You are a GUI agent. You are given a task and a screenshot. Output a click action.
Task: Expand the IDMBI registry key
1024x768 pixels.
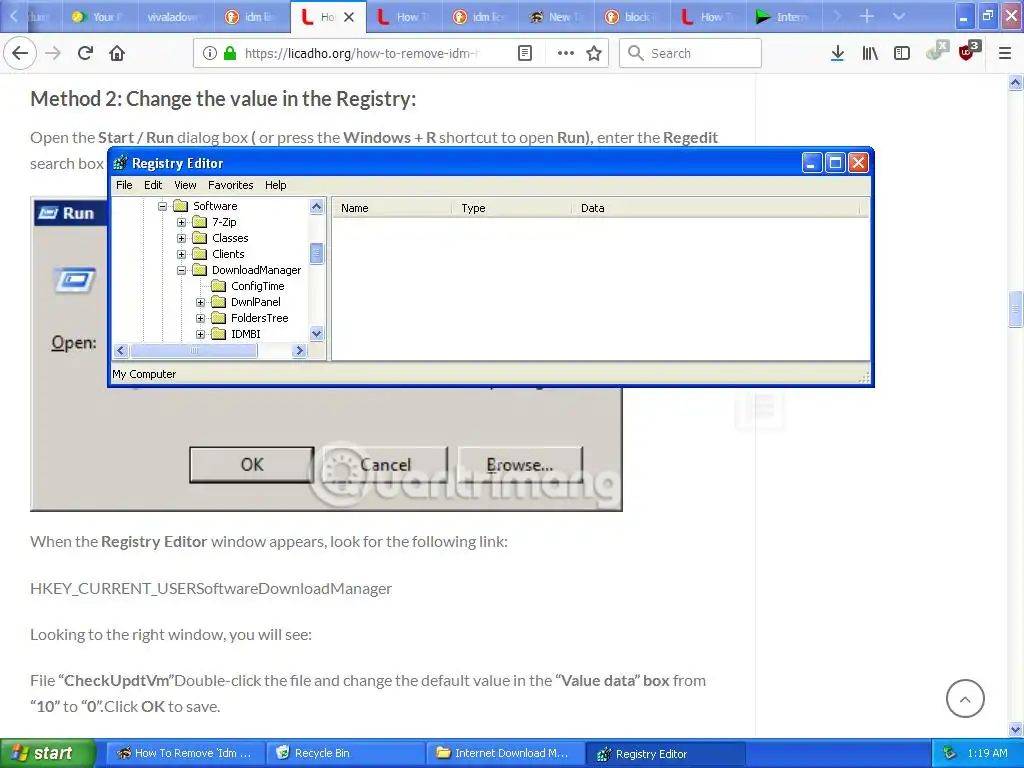[x=200, y=334]
